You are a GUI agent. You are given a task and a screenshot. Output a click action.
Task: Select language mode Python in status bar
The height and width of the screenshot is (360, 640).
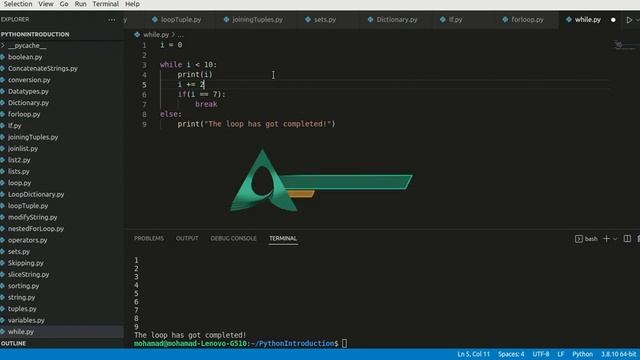[x=582, y=354]
